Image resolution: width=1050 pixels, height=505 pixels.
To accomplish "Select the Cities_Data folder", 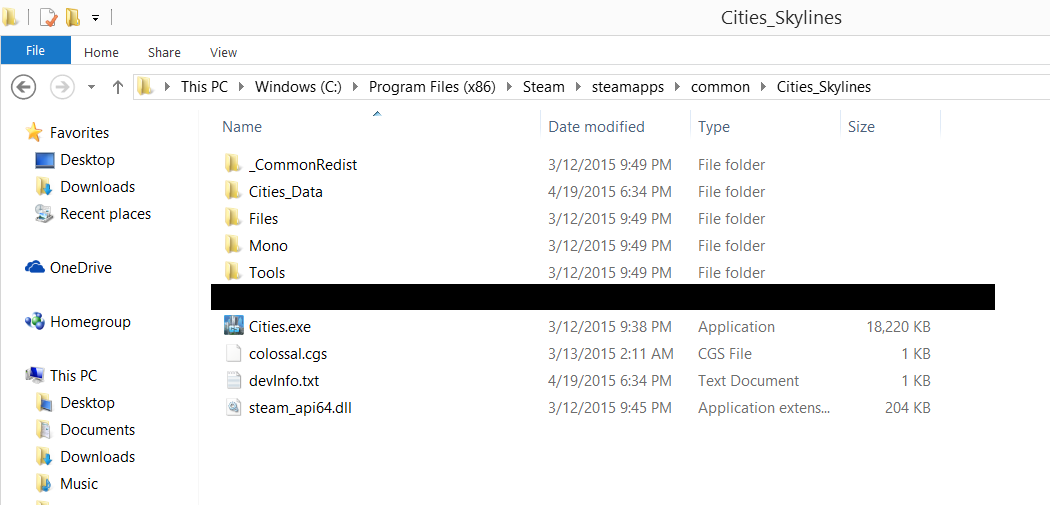I will point(285,192).
